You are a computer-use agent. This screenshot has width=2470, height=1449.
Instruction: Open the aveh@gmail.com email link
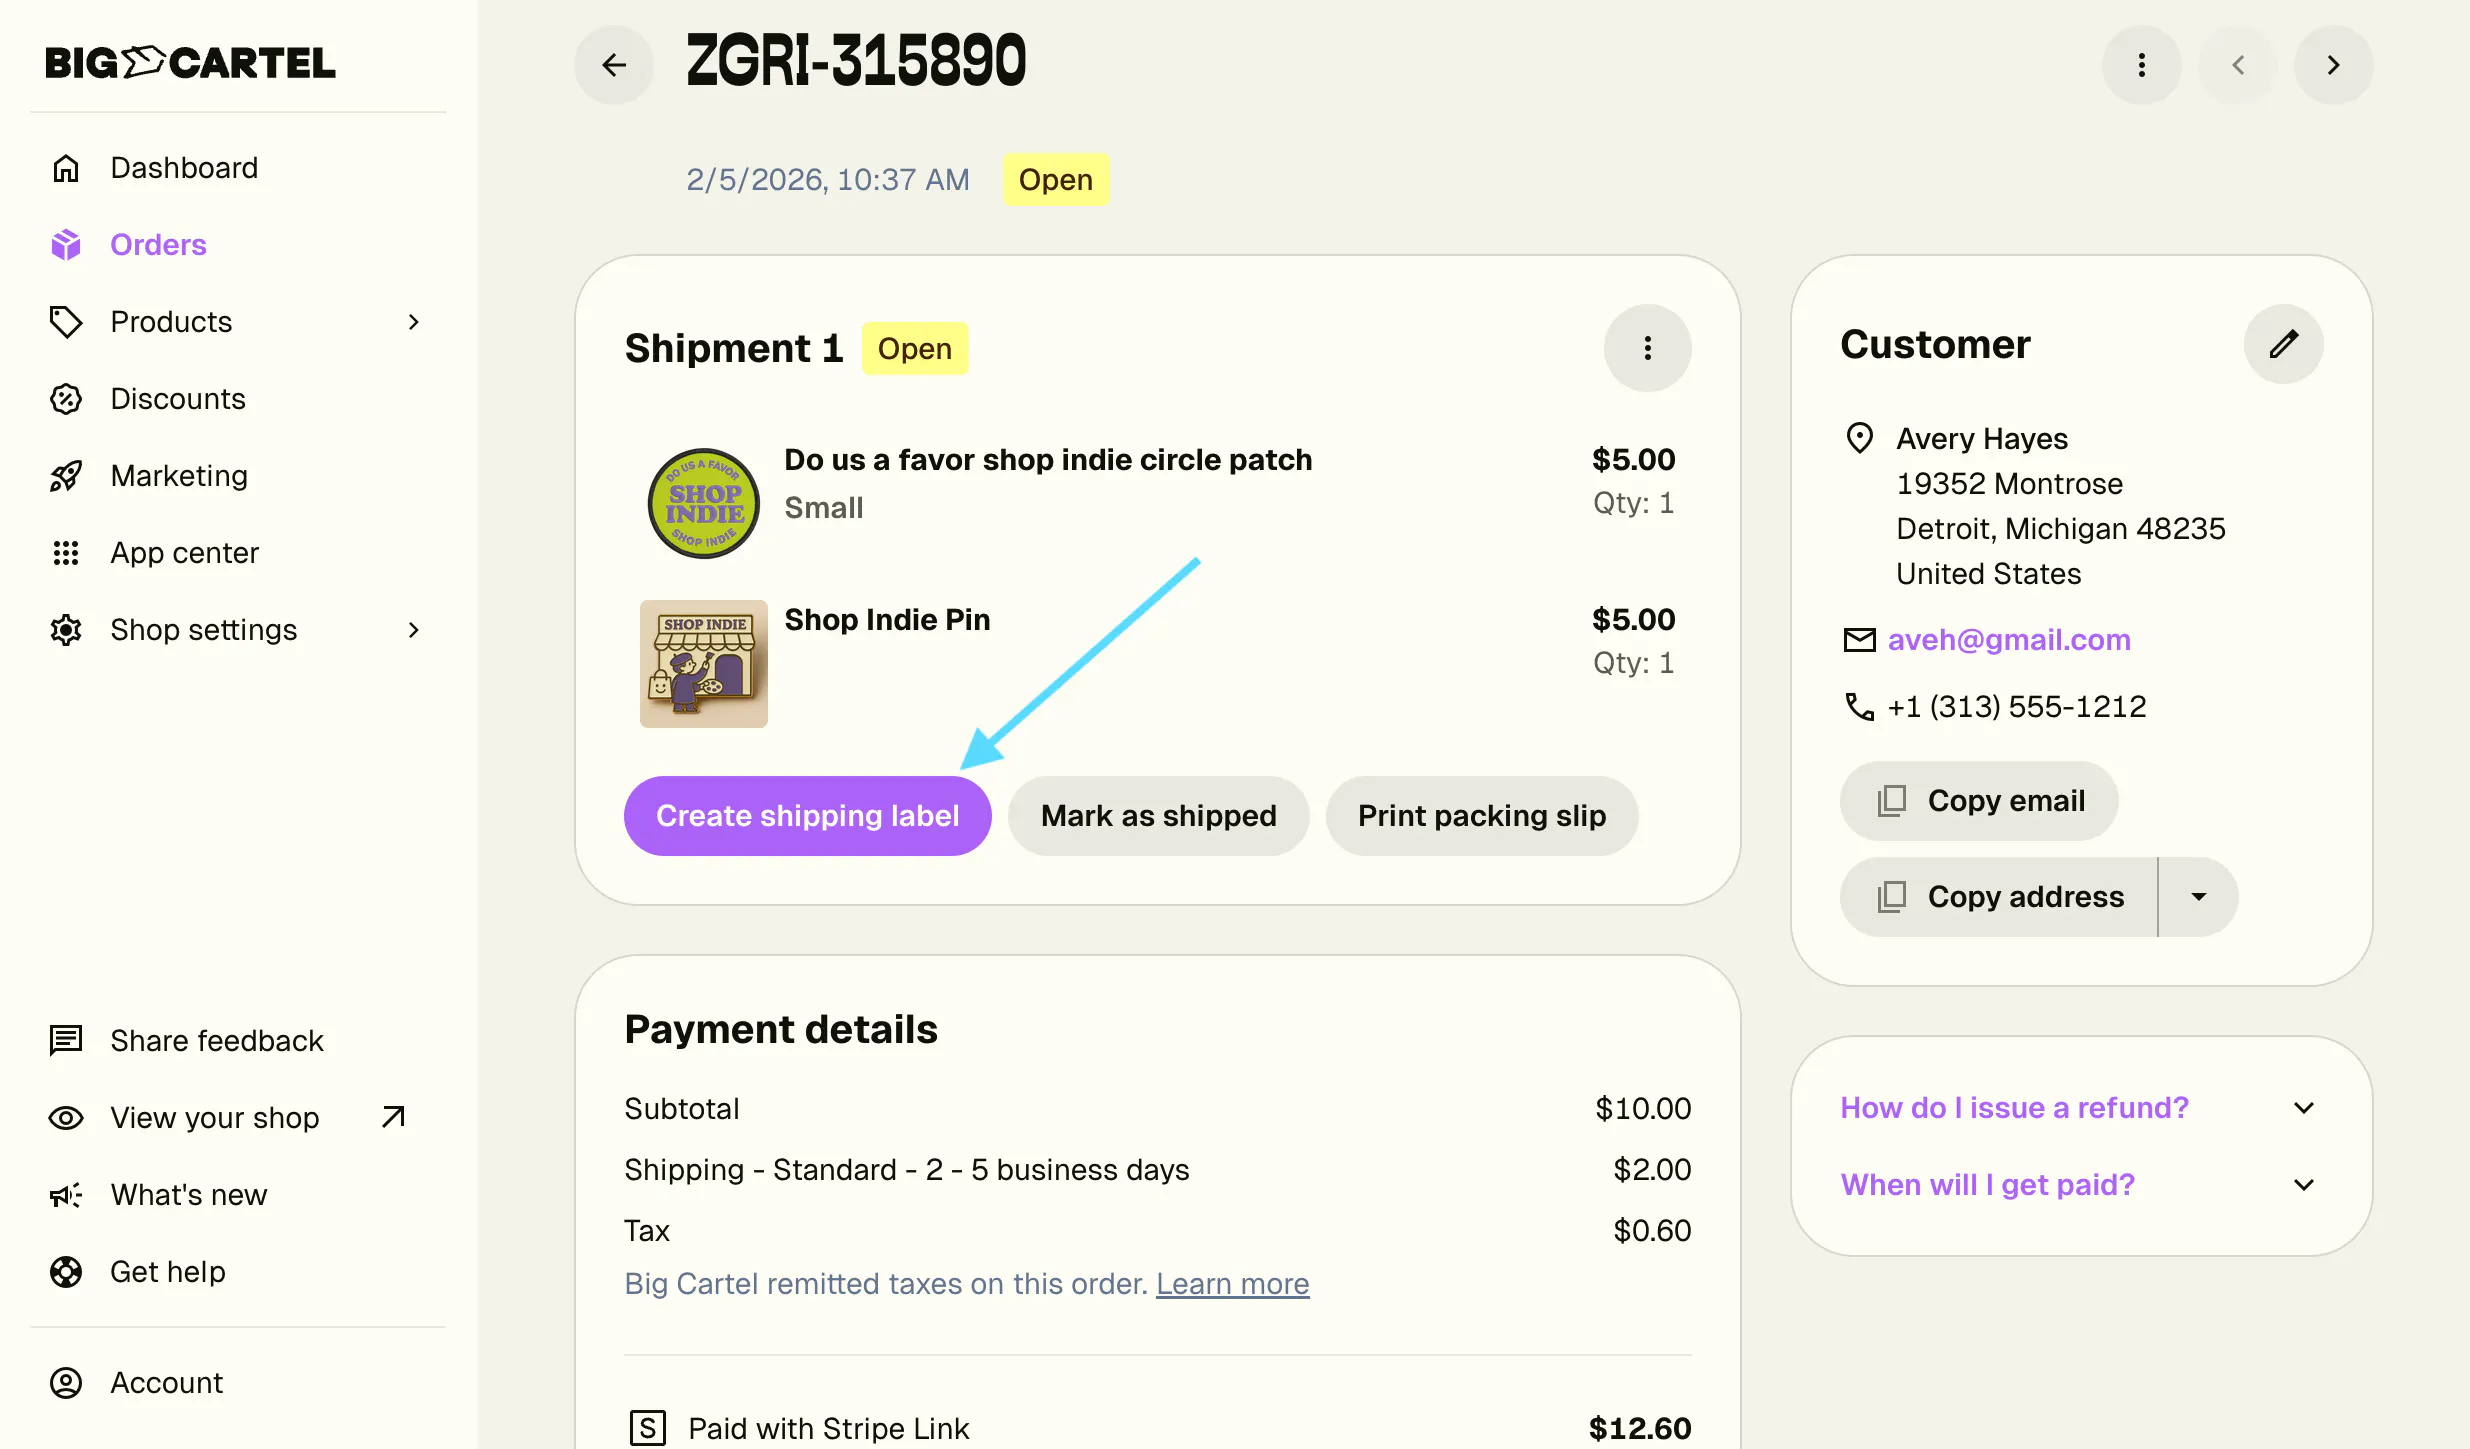tap(2008, 640)
